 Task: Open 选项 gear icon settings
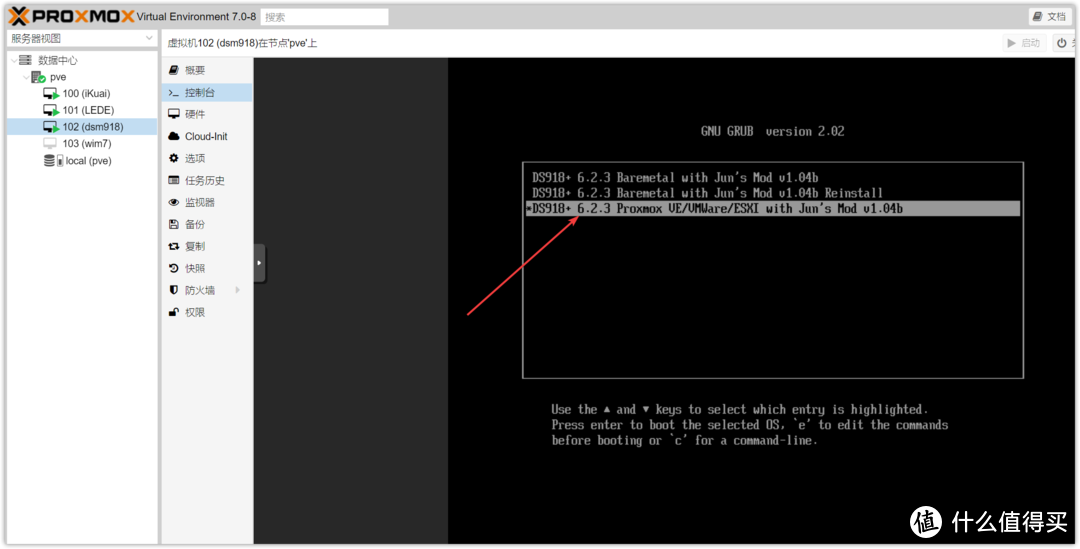tap(174, 158)
